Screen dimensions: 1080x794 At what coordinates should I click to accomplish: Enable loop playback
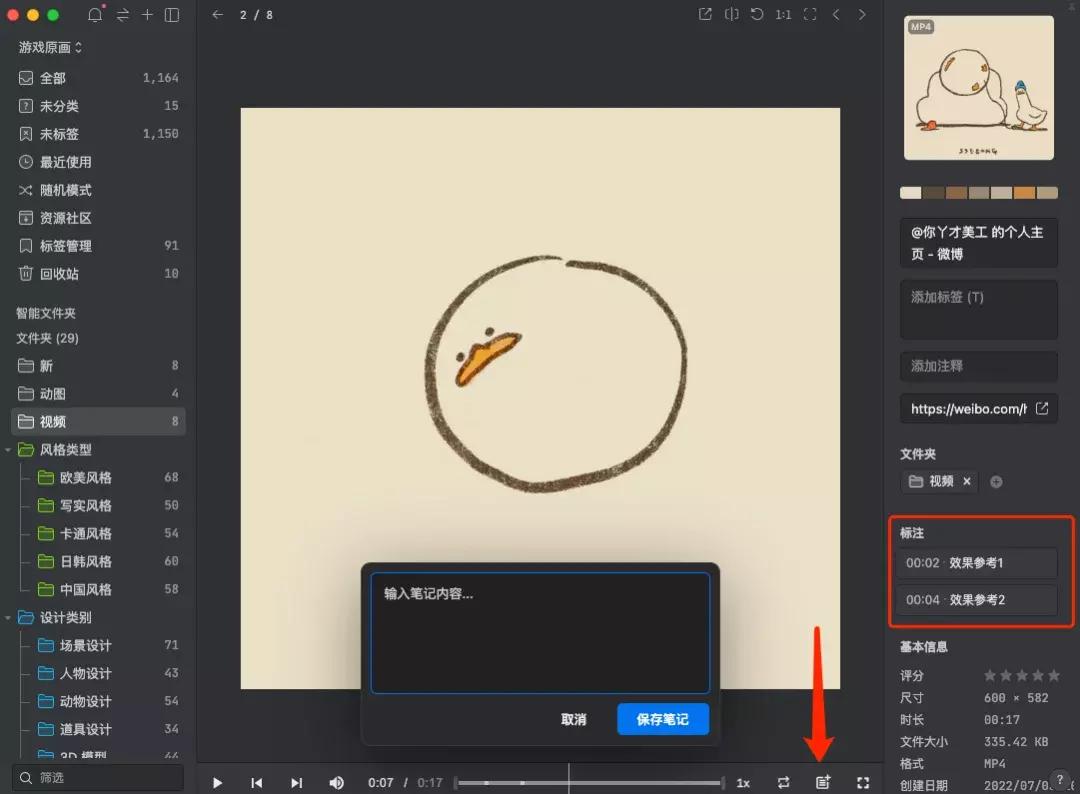(783, 783)
